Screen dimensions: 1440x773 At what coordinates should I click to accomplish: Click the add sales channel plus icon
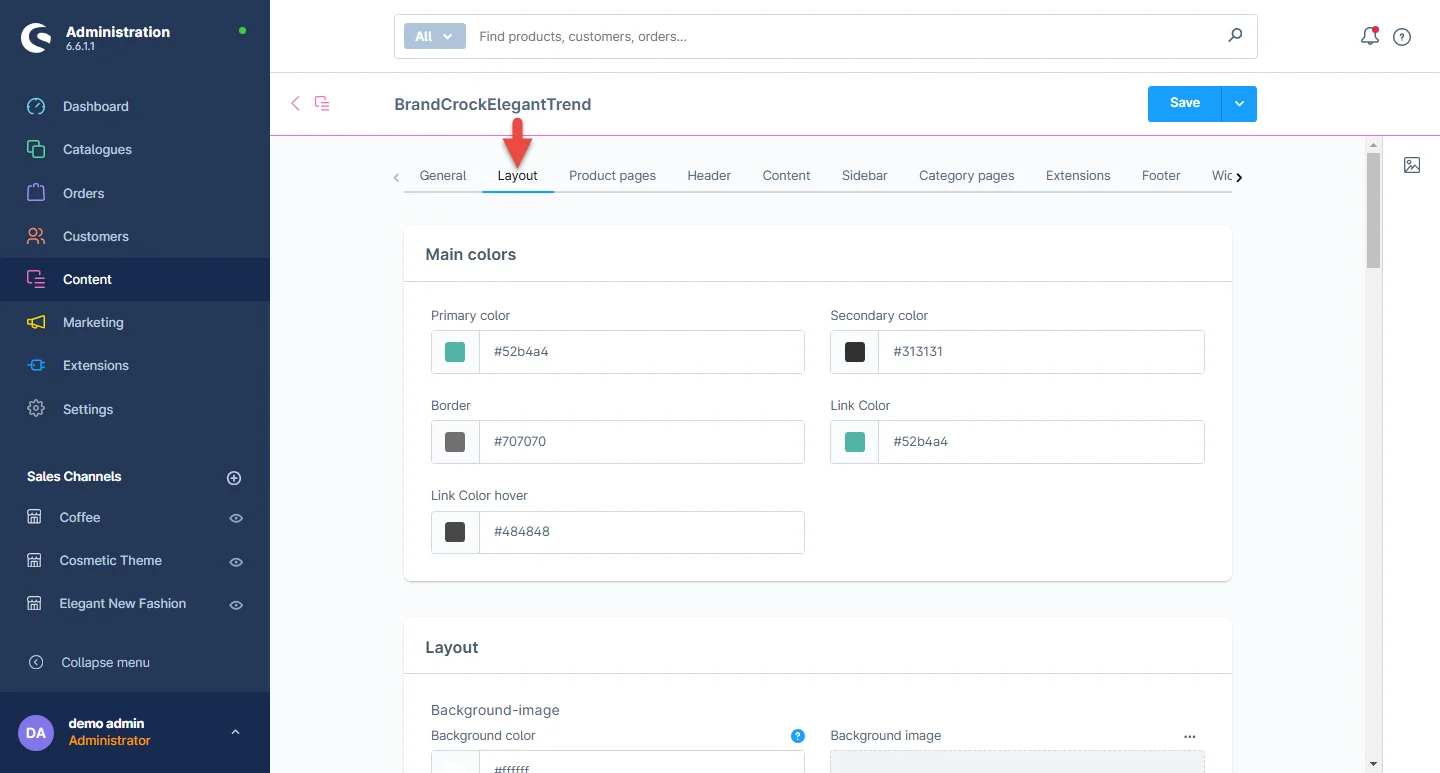pyautogui.click(x=234, y=478)
